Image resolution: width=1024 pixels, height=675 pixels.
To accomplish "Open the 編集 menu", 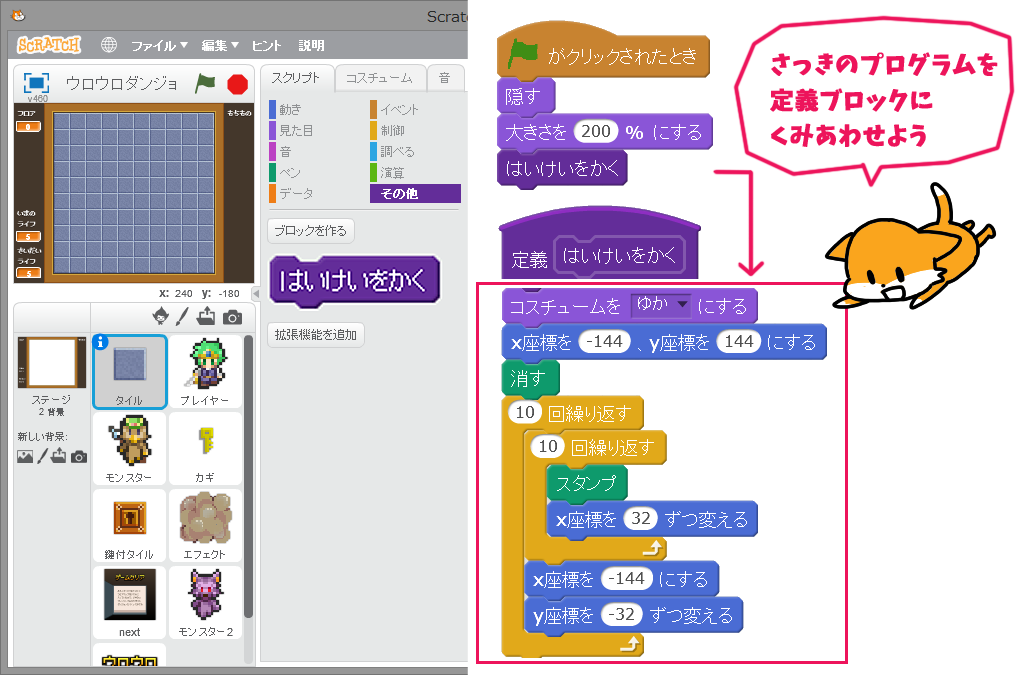I will click(x=219, y=46).
